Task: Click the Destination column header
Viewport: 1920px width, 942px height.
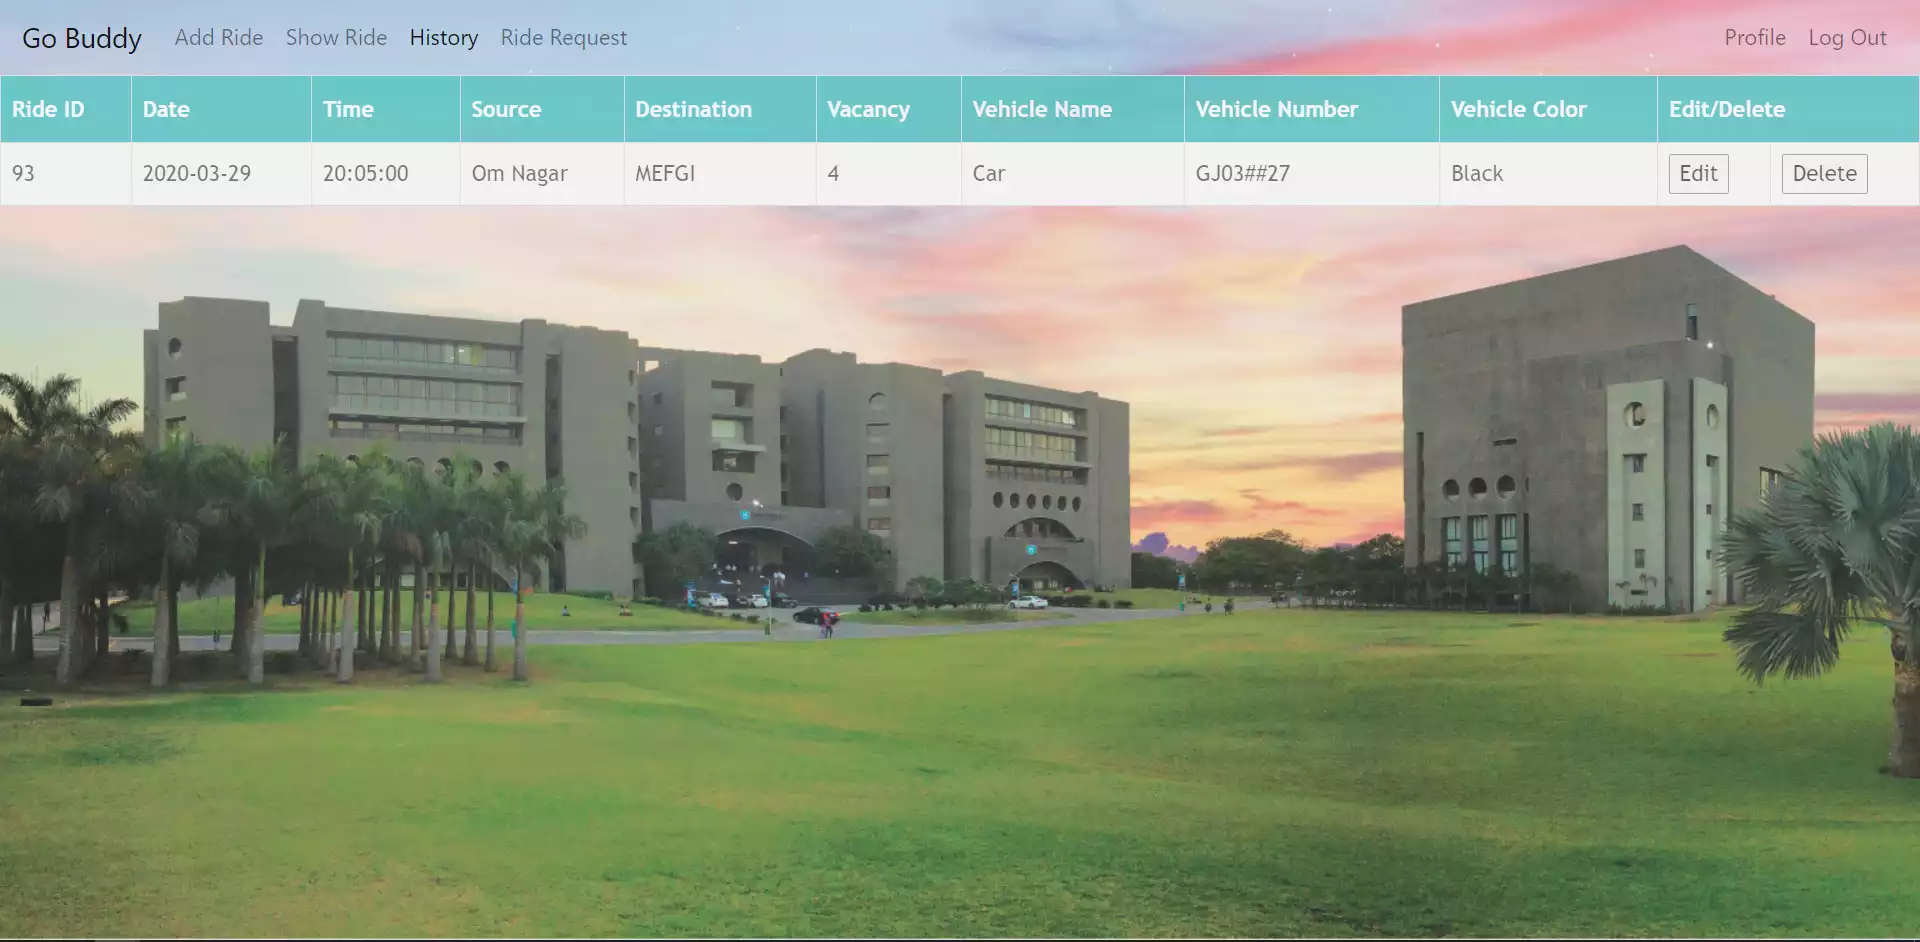Action: pos(693,109)
